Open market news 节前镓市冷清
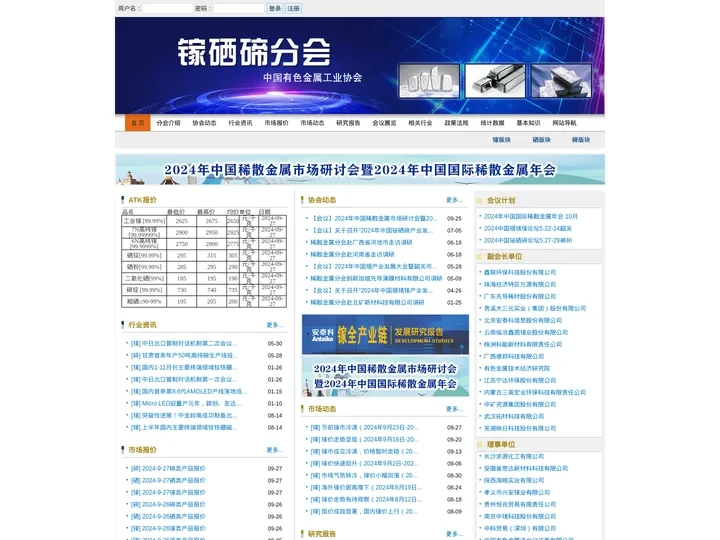Screen dimensions: 720x540 click(365, 428)
